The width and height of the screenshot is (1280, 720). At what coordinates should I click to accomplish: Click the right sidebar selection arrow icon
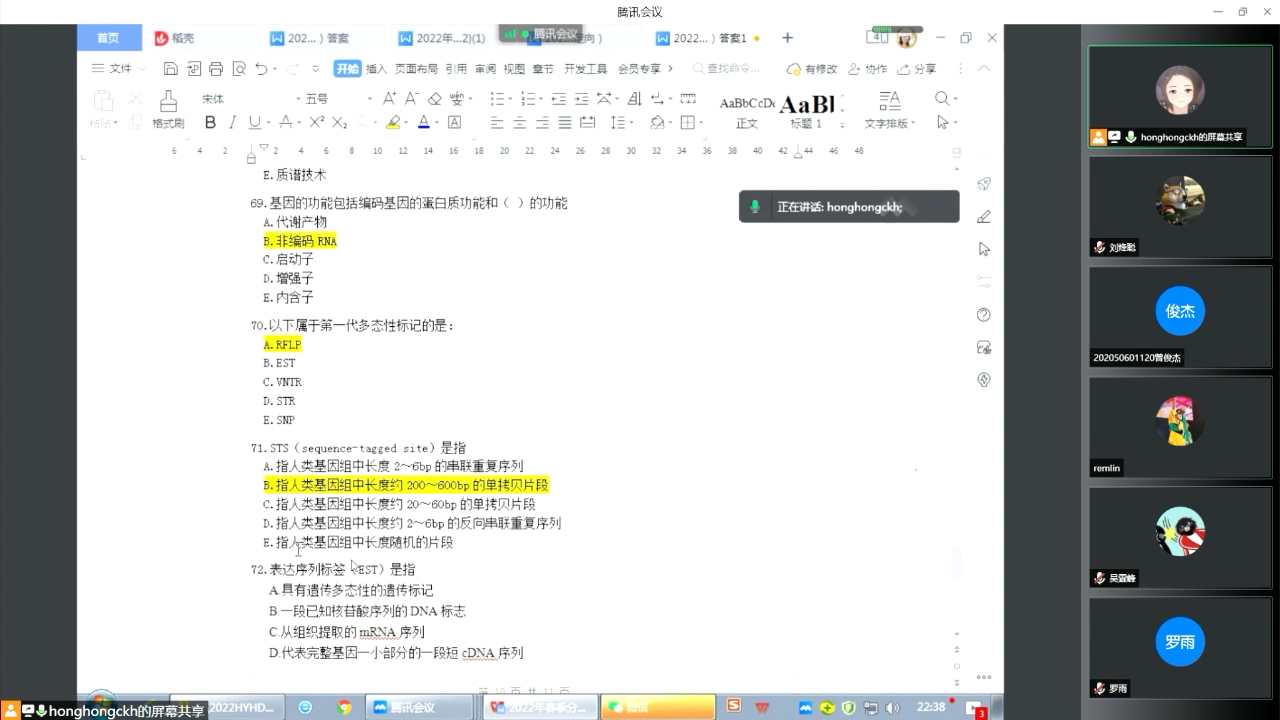pyautogui.click(x=984, y=249)
